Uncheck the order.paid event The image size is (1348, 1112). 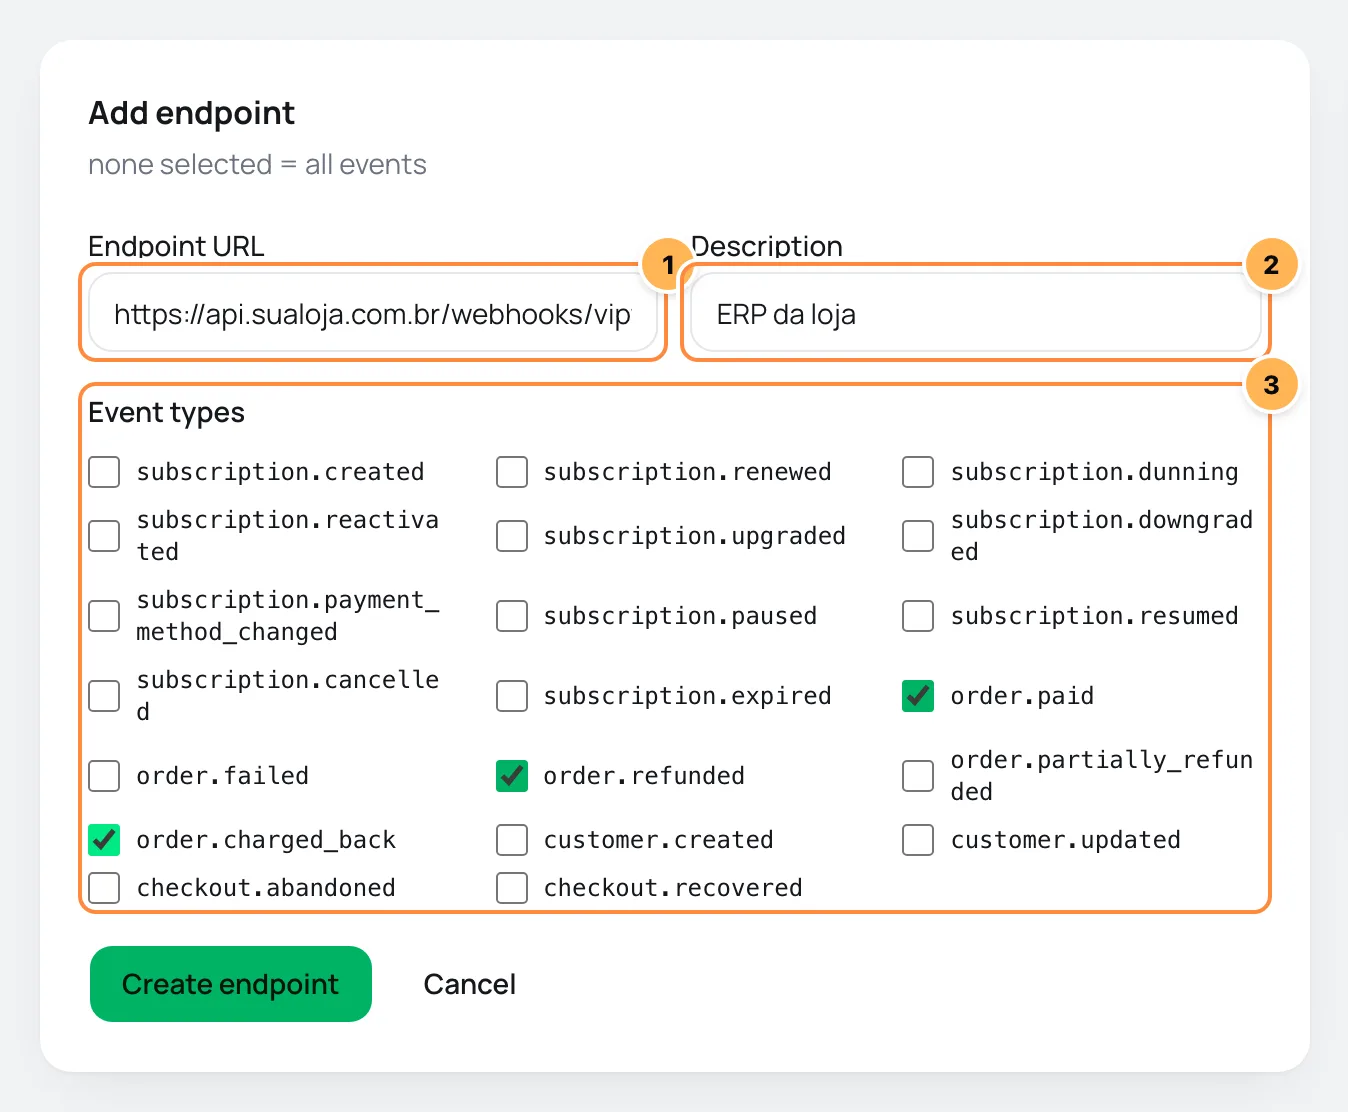point(918,696)
